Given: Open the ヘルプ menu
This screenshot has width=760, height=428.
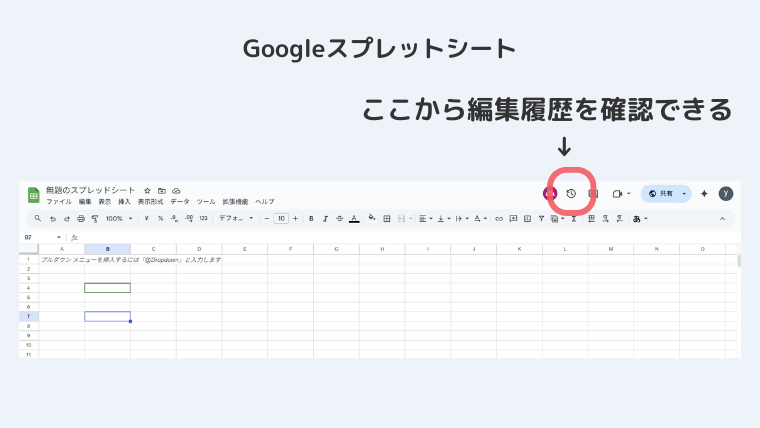Looking at the screenshot, I should point(265,202).
